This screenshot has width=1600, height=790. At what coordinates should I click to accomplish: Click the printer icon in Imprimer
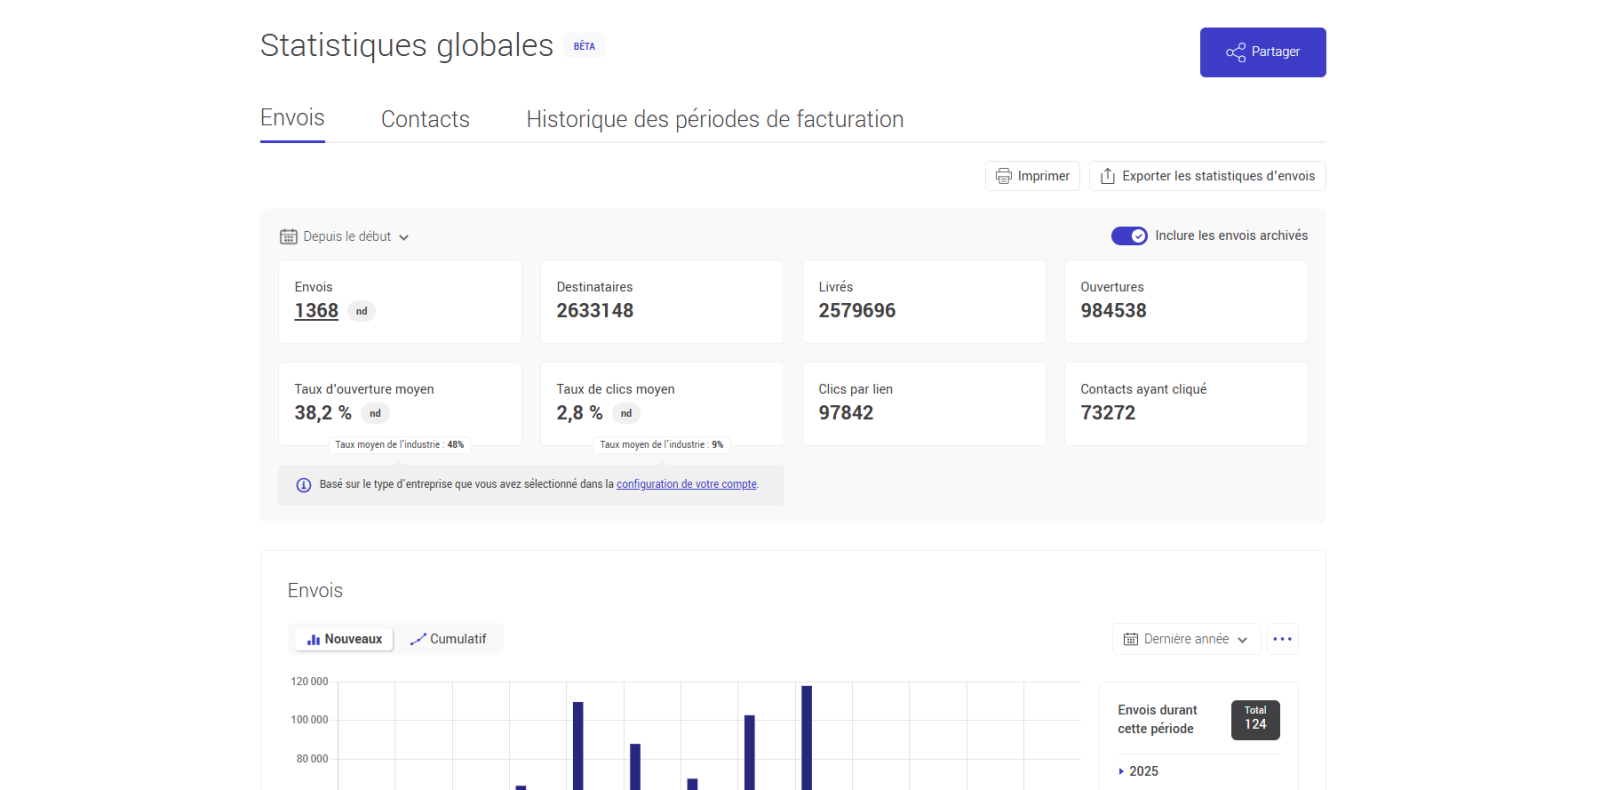(x=1004, y=176)
